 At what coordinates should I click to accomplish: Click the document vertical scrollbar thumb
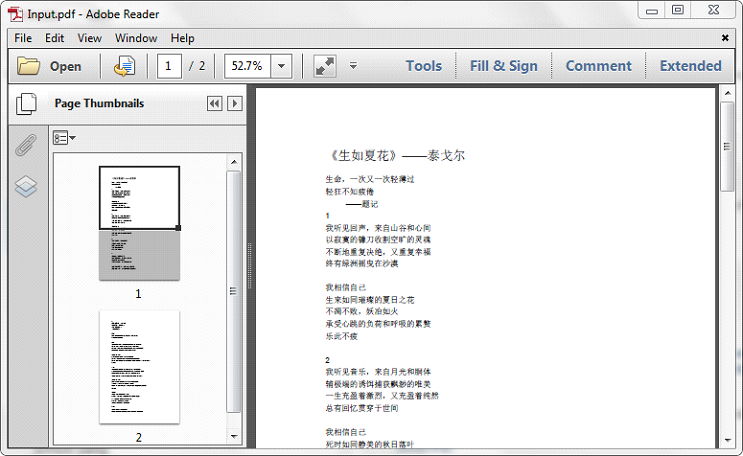pyautogui.click(x=727, y=146)
